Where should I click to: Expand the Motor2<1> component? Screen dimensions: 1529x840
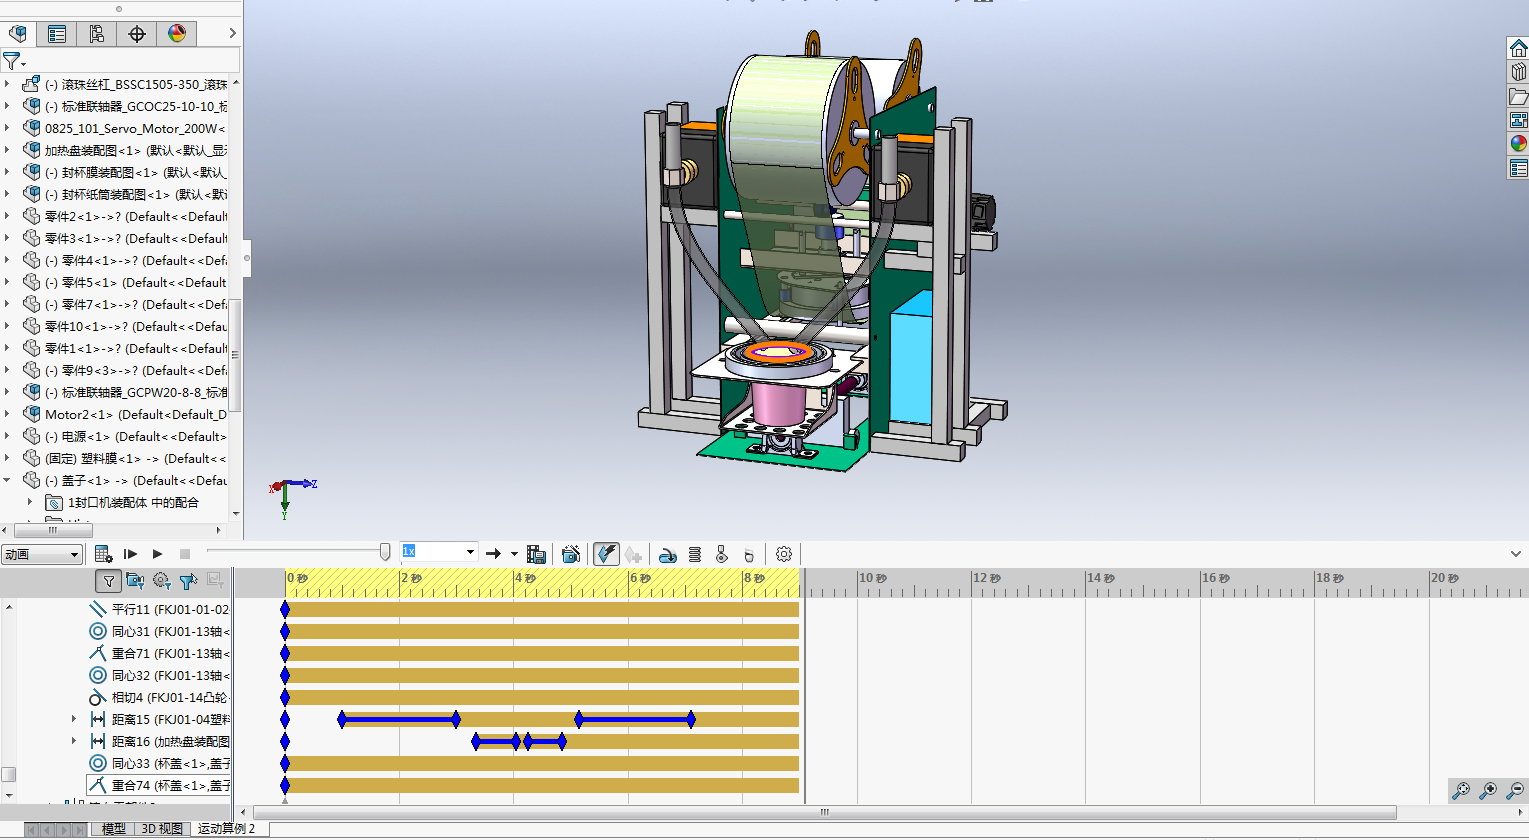7,414
